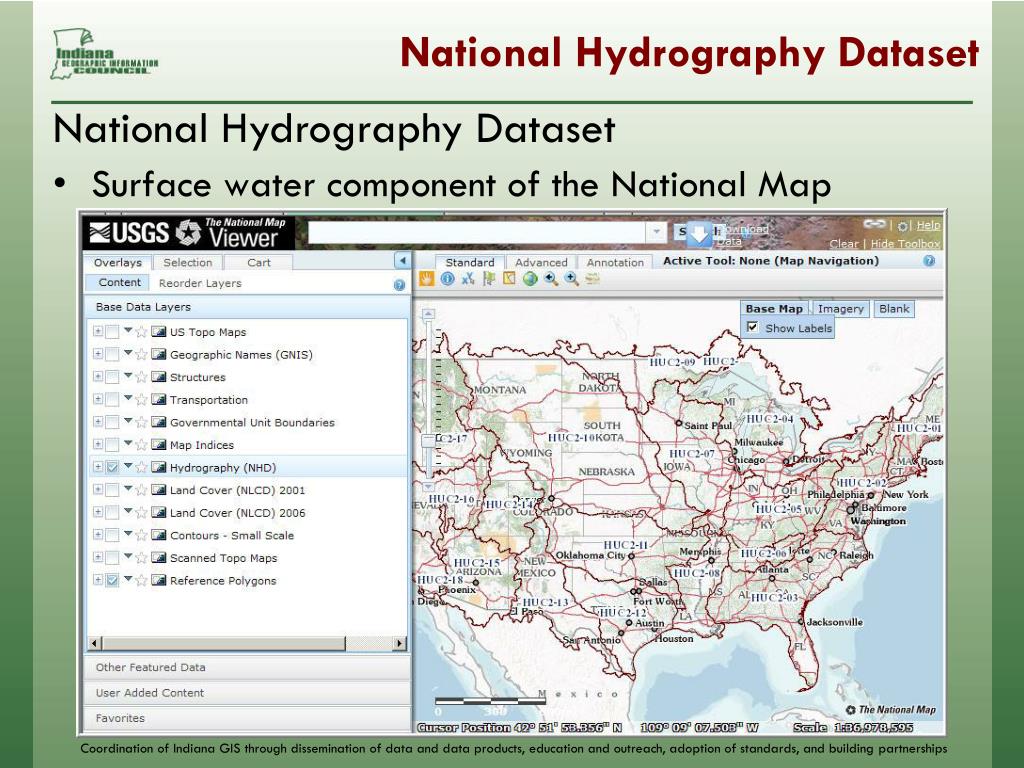The image size is (1024, 768).
Task: Click the chain link icon
Action: click(874, 225)
